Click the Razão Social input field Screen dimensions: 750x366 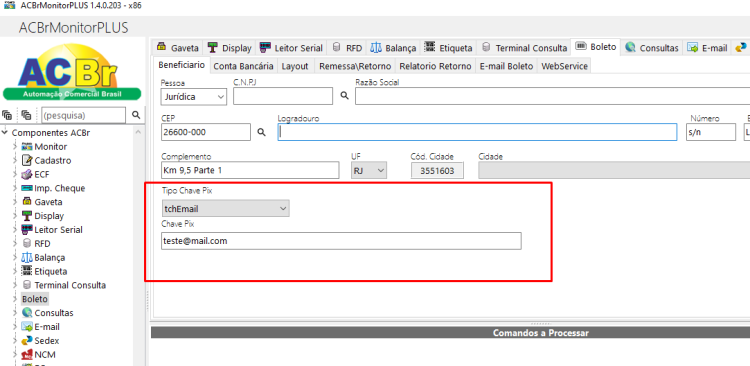pos(552,96)
